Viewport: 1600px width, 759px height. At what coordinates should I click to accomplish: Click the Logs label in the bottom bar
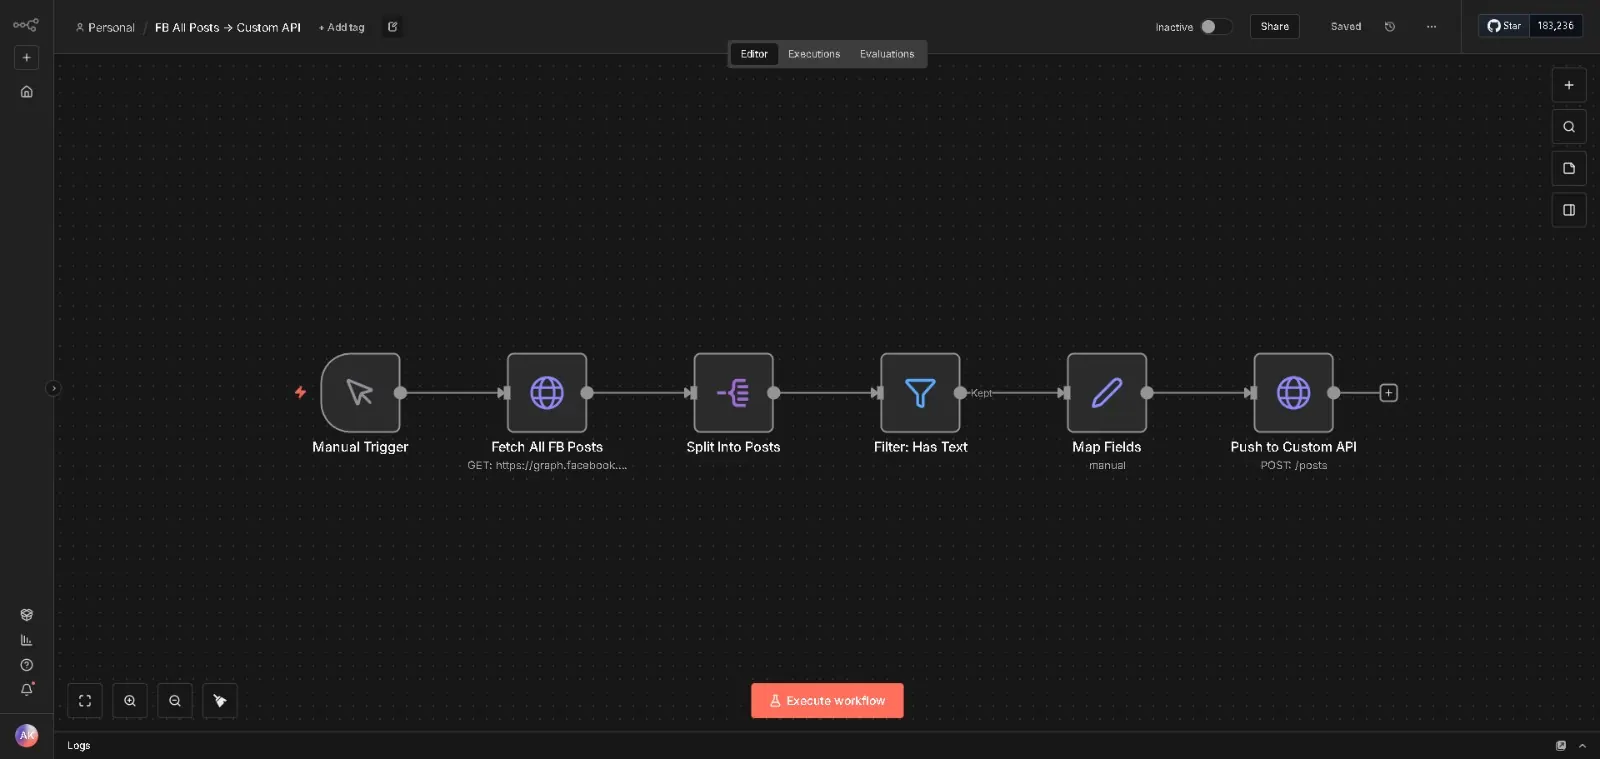[79, 746]
